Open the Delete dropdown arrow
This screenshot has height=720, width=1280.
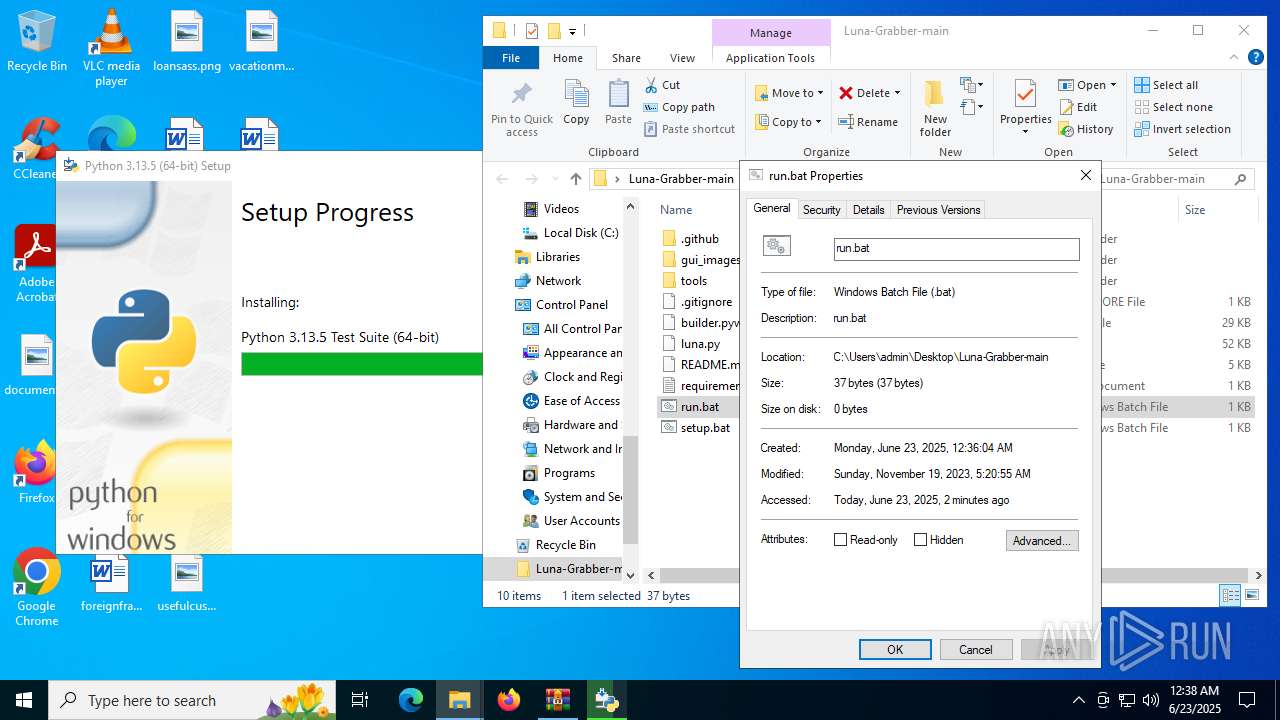pos(897,93)
